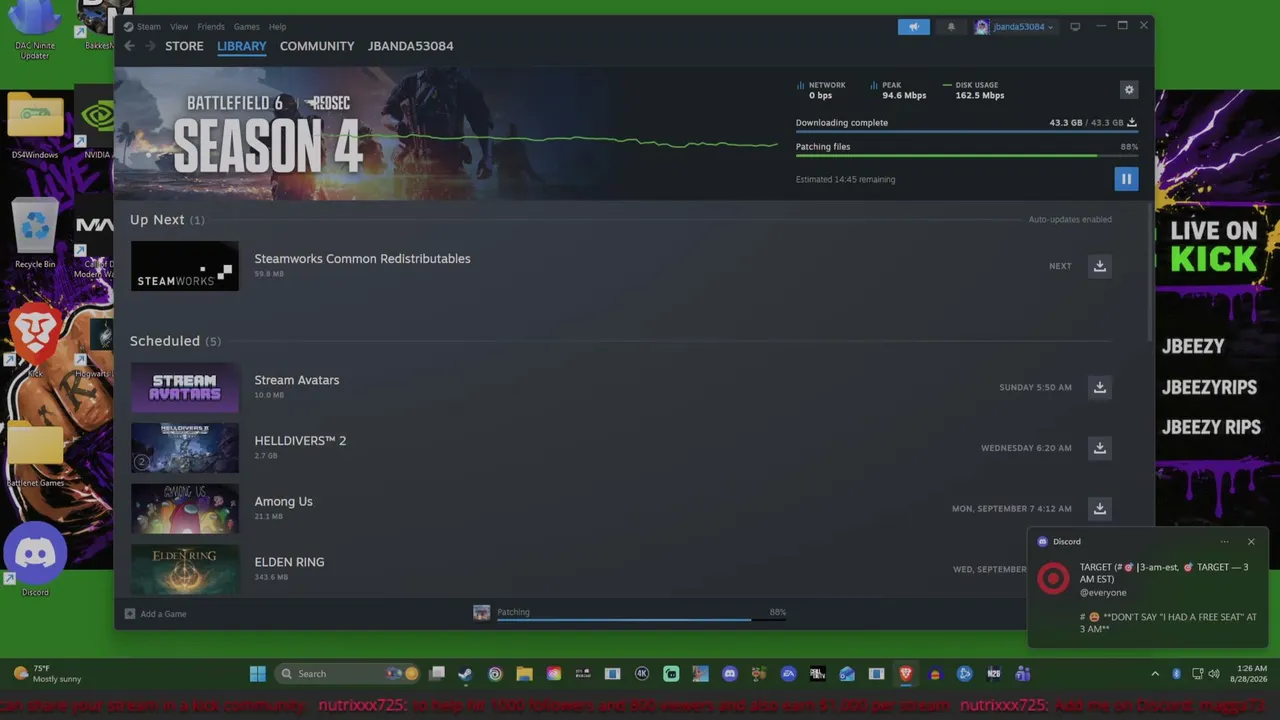
Task: Switch to the LIBRARY tab
Action: [x=242, y=46]
